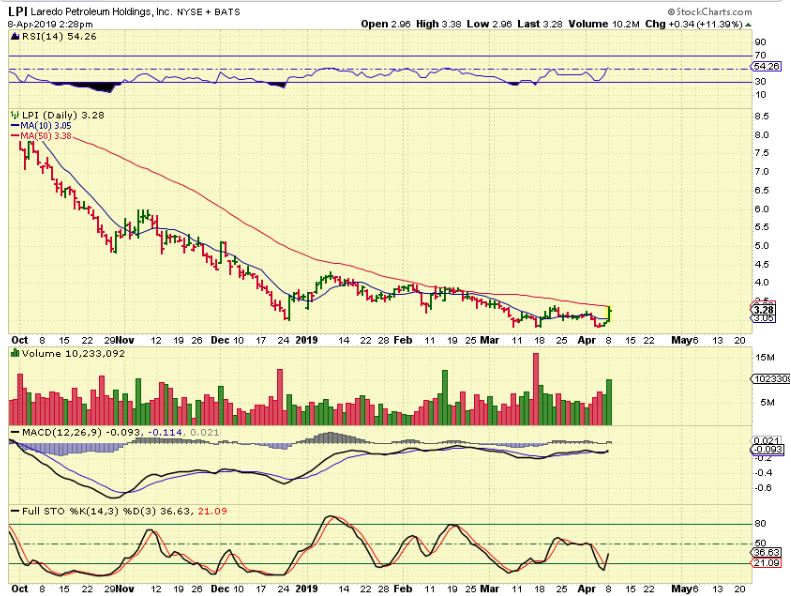Click the tallest red volume bar in March
The height and width of the screenshot is (596, 791).
coord(536,389)
